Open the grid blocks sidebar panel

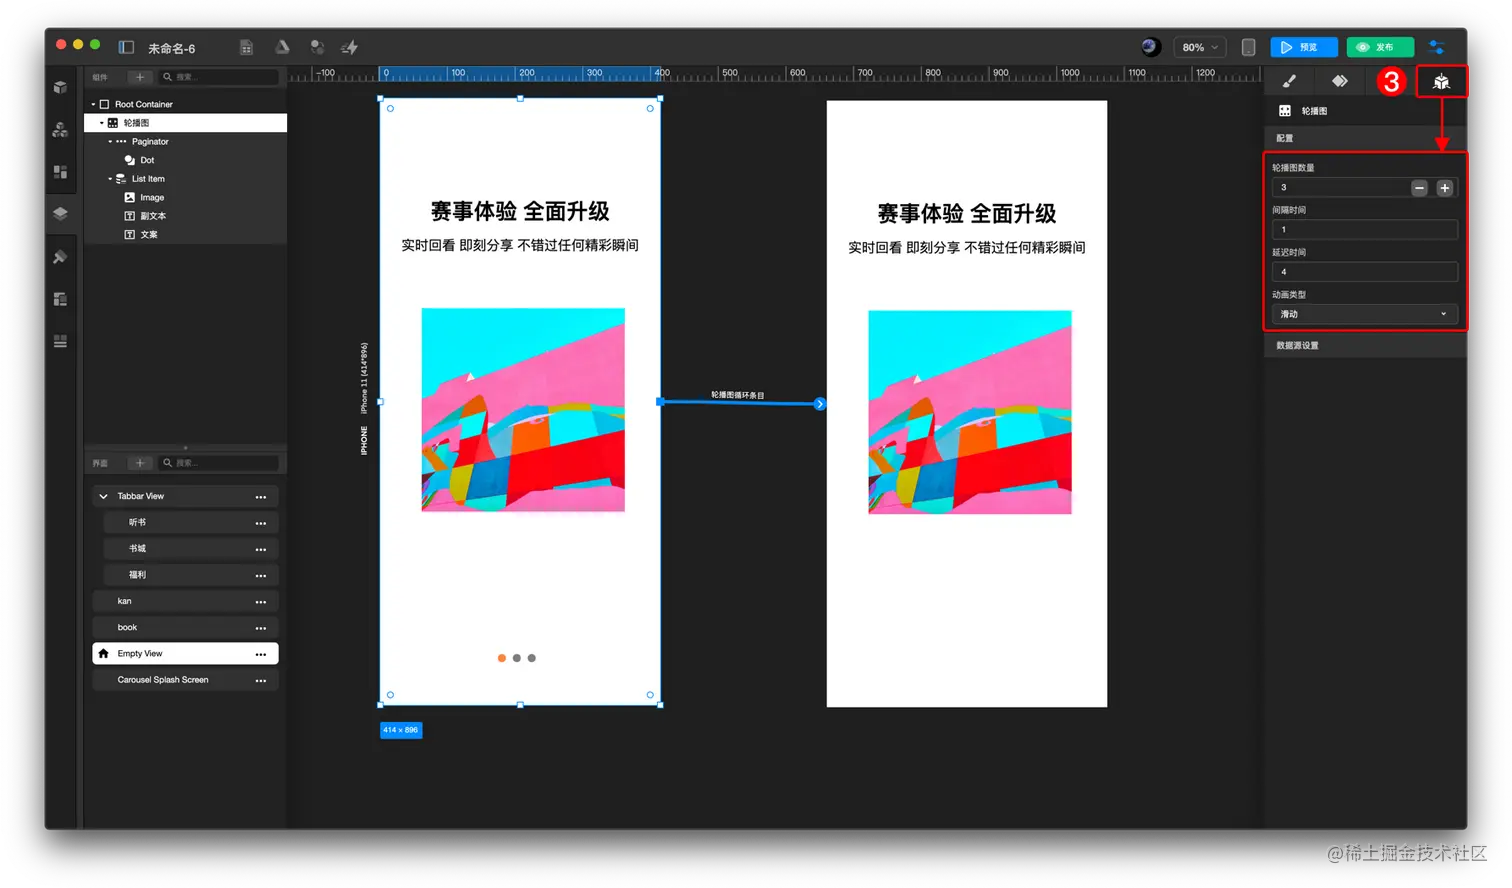coord(60,172)
